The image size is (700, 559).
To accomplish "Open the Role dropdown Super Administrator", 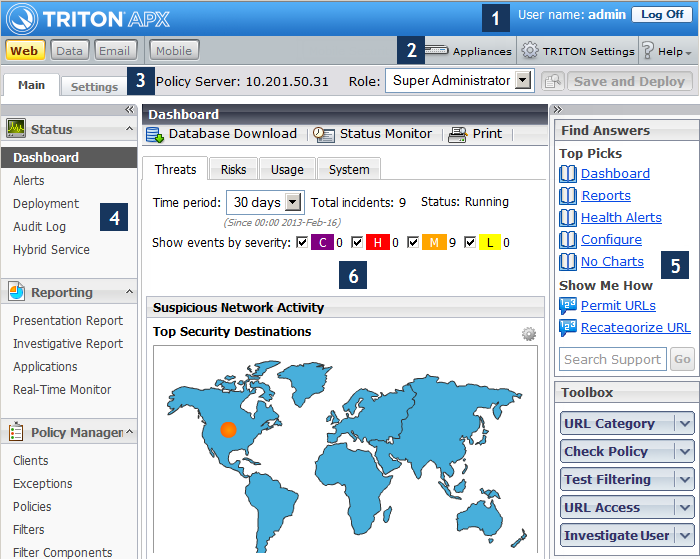I will [x=460, y=81].
